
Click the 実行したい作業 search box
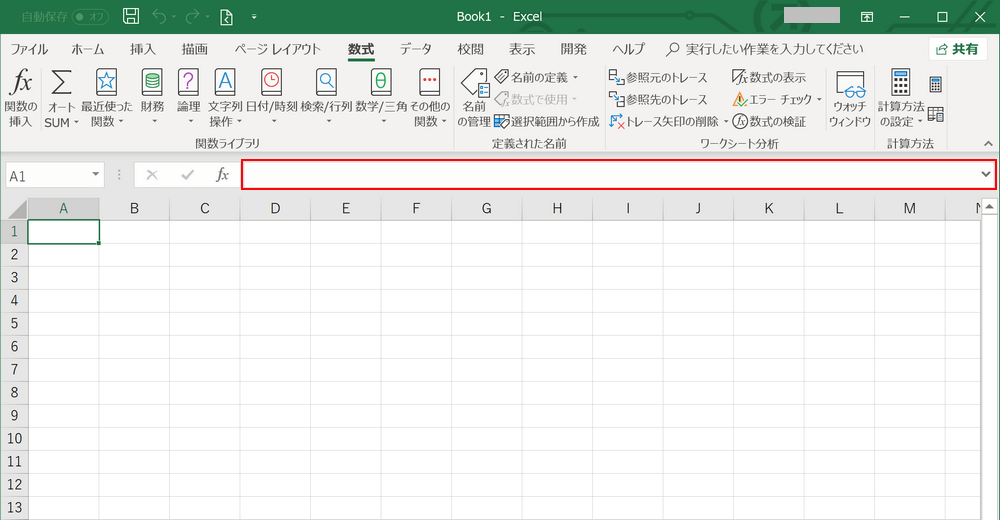(765, 49)
